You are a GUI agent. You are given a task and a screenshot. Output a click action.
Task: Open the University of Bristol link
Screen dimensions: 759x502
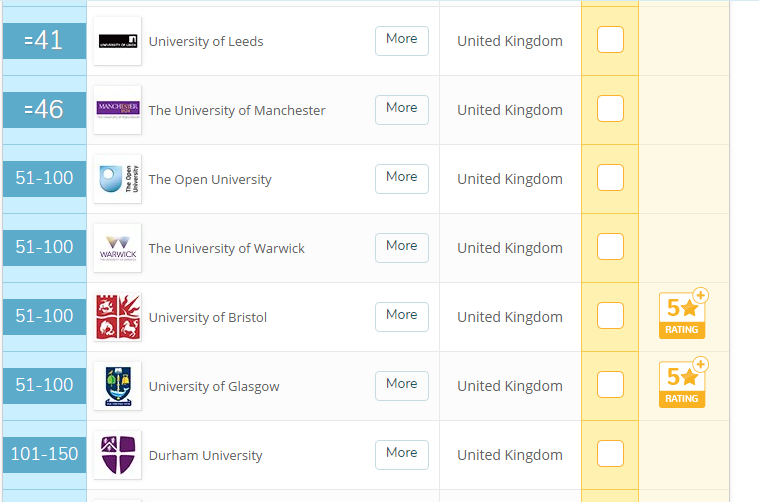tap(207, 318)
